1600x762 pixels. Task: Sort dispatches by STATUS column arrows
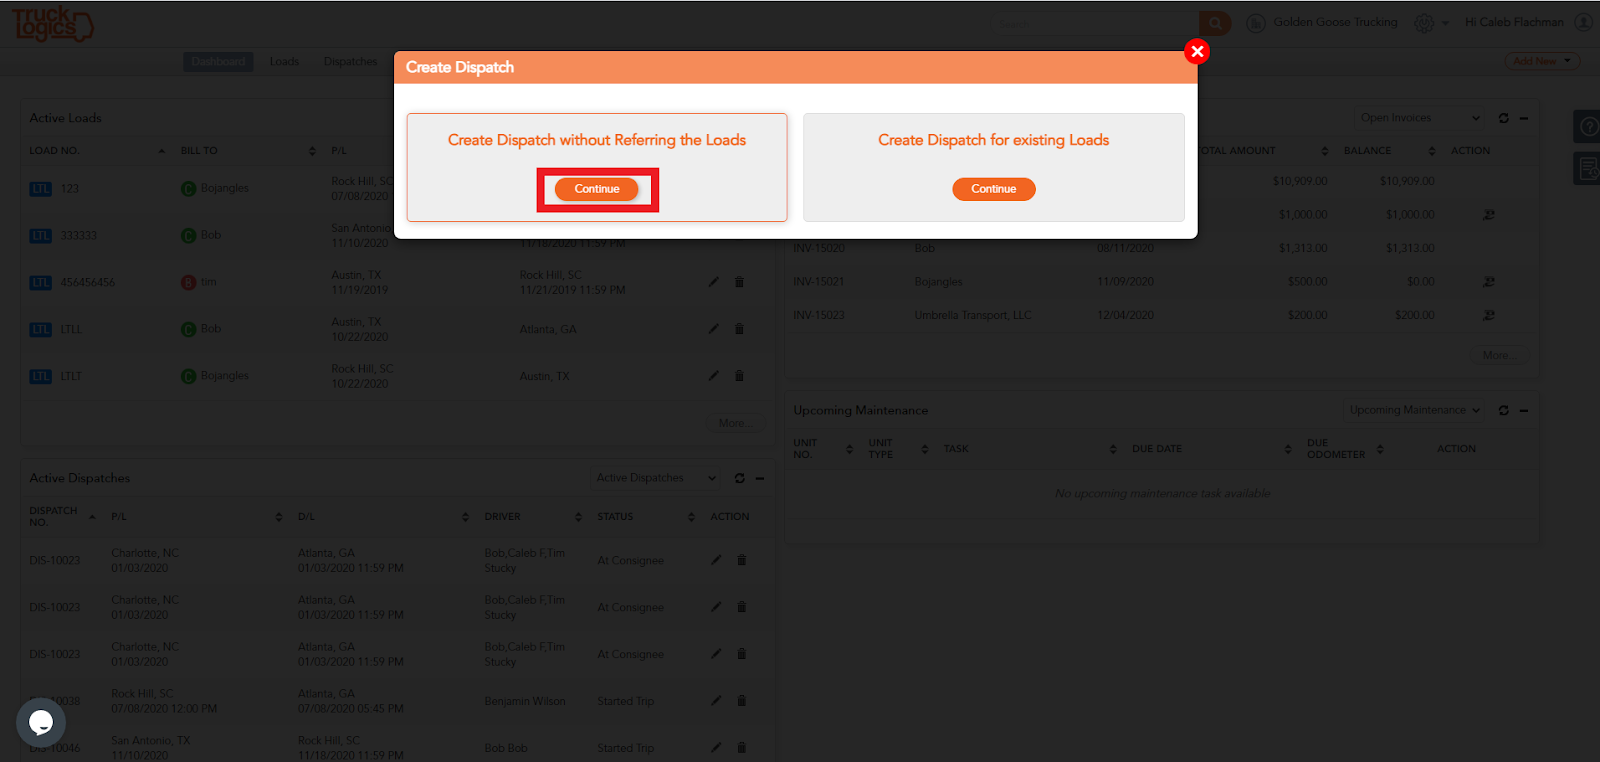[691, 517]
